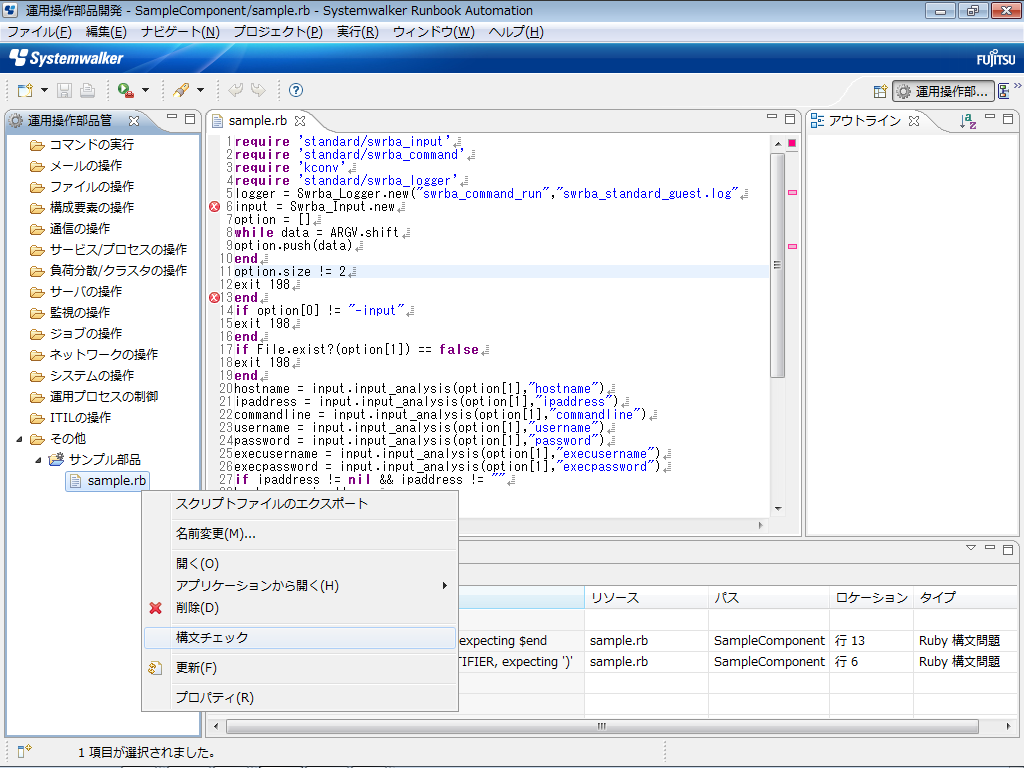Close the アウトライン view tab

pos(914,121)
